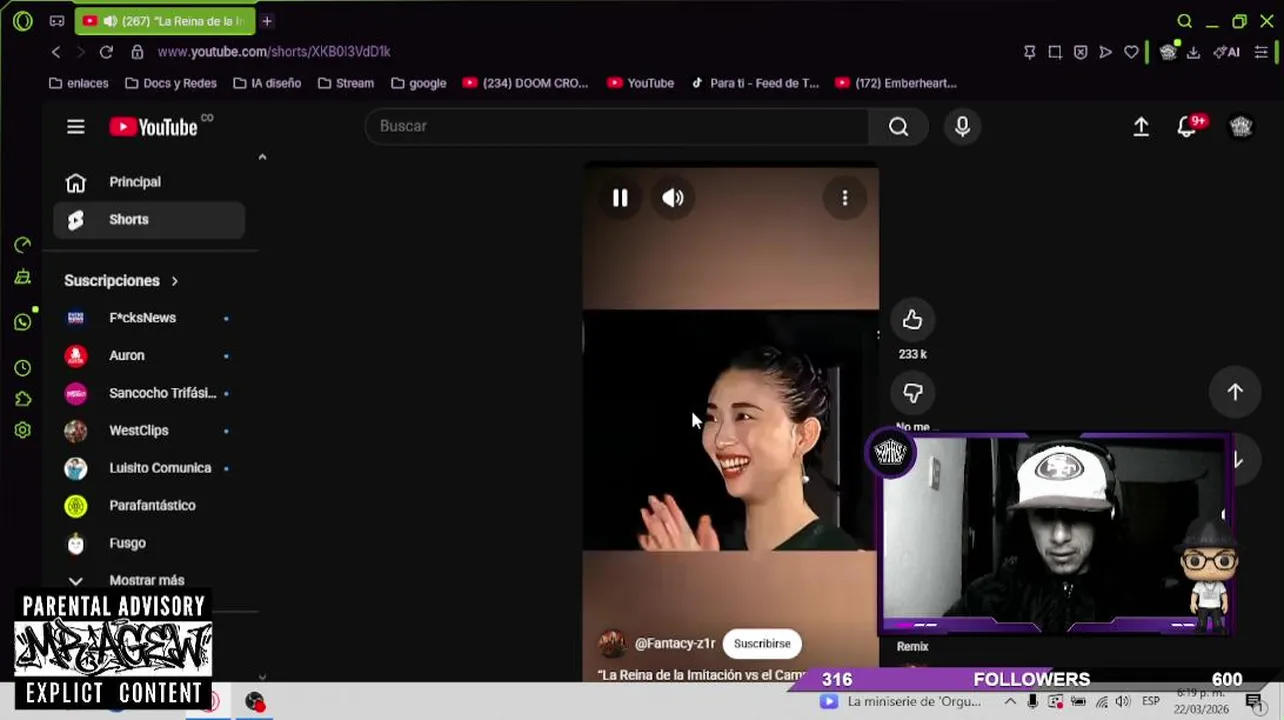Open Luisito Comunica channel
This screenshot has height=720, width=1284.
coord(149,468)
